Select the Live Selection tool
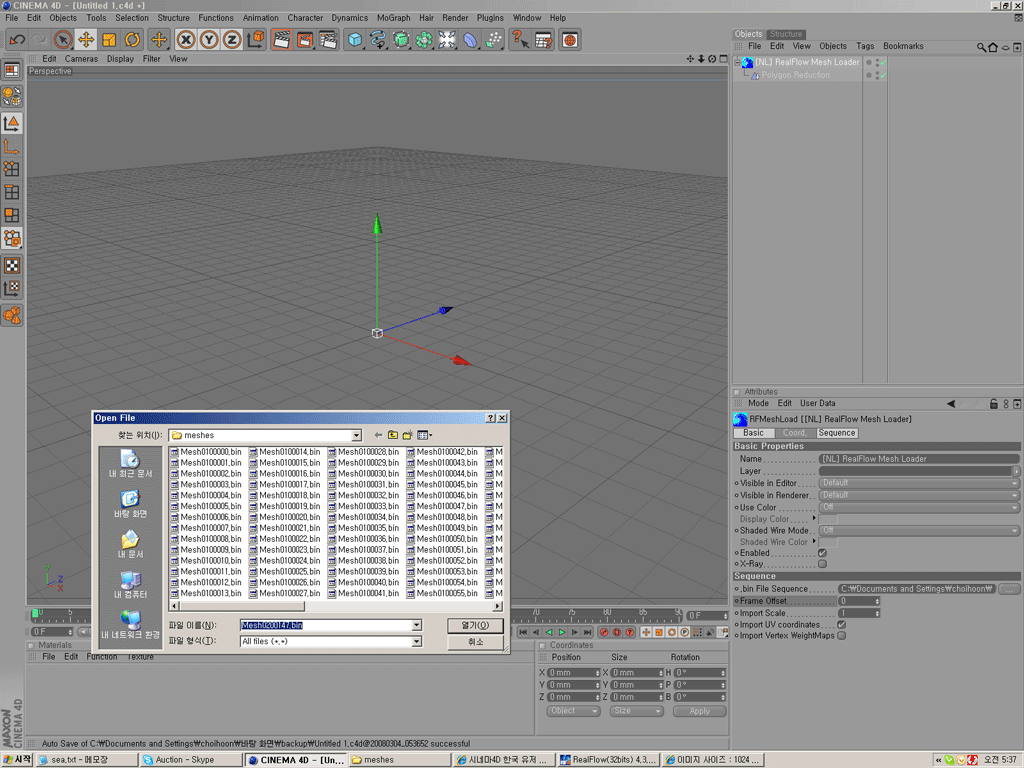Image resolution: width=1024 pixels, height=768 pixels. (63, 40)
